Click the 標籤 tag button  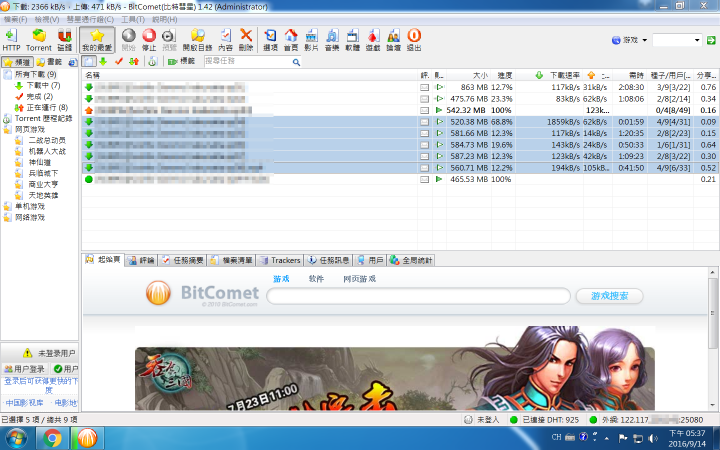(181, 61)
